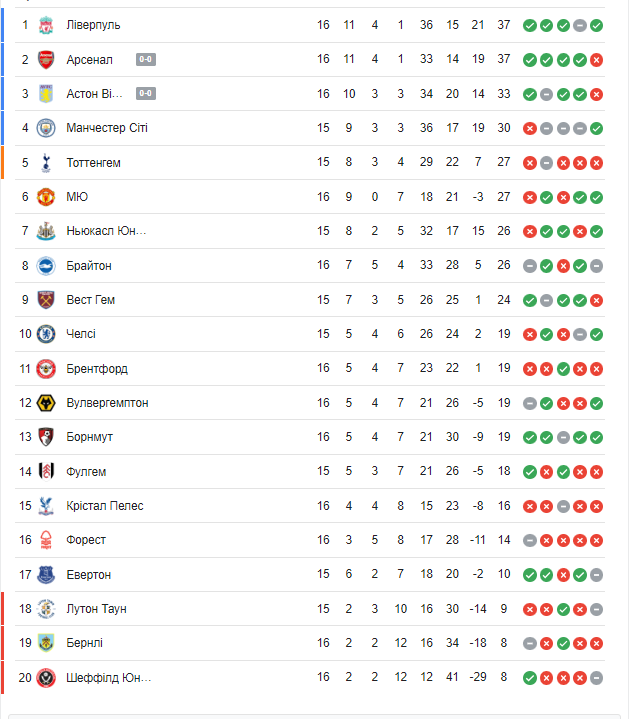Click the 0-0 live score badge beside Арсенал

tap(145, 60)
